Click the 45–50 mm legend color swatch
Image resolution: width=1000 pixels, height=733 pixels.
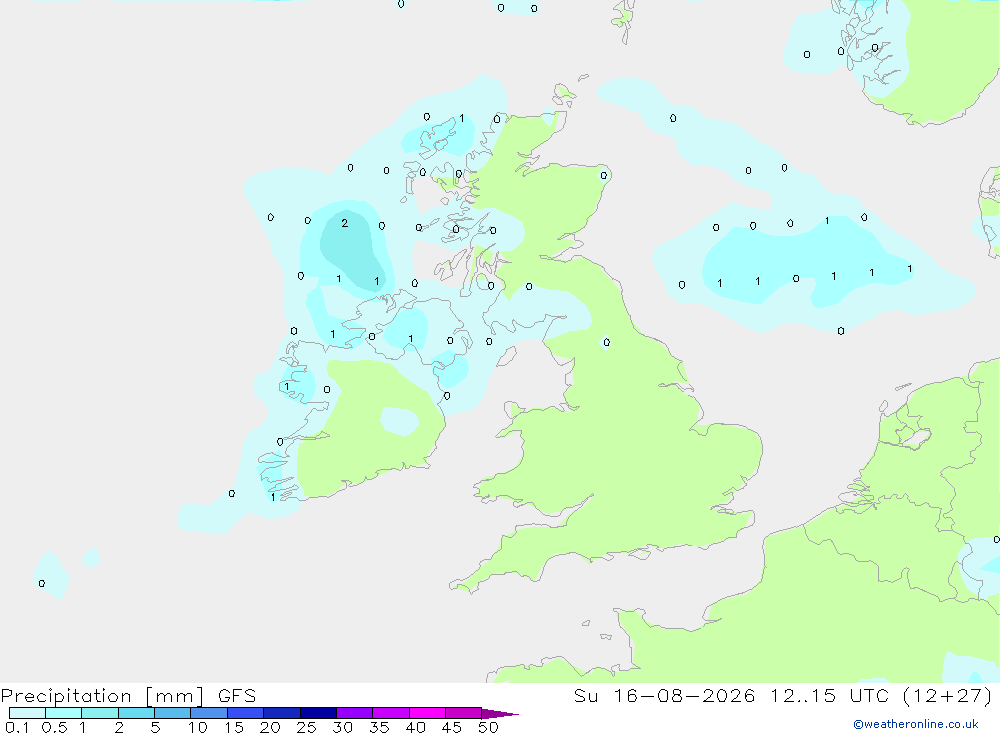[x=464, y=713]
